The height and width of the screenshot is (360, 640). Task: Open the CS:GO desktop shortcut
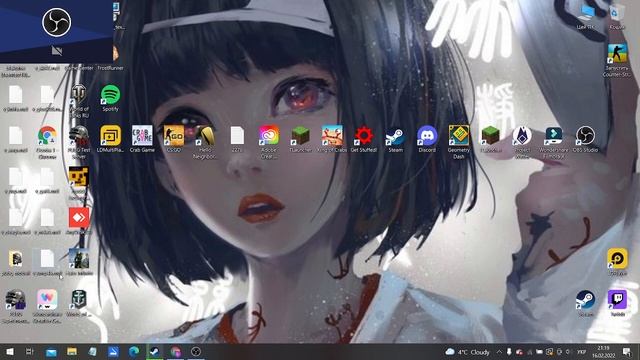coord(174,136)
